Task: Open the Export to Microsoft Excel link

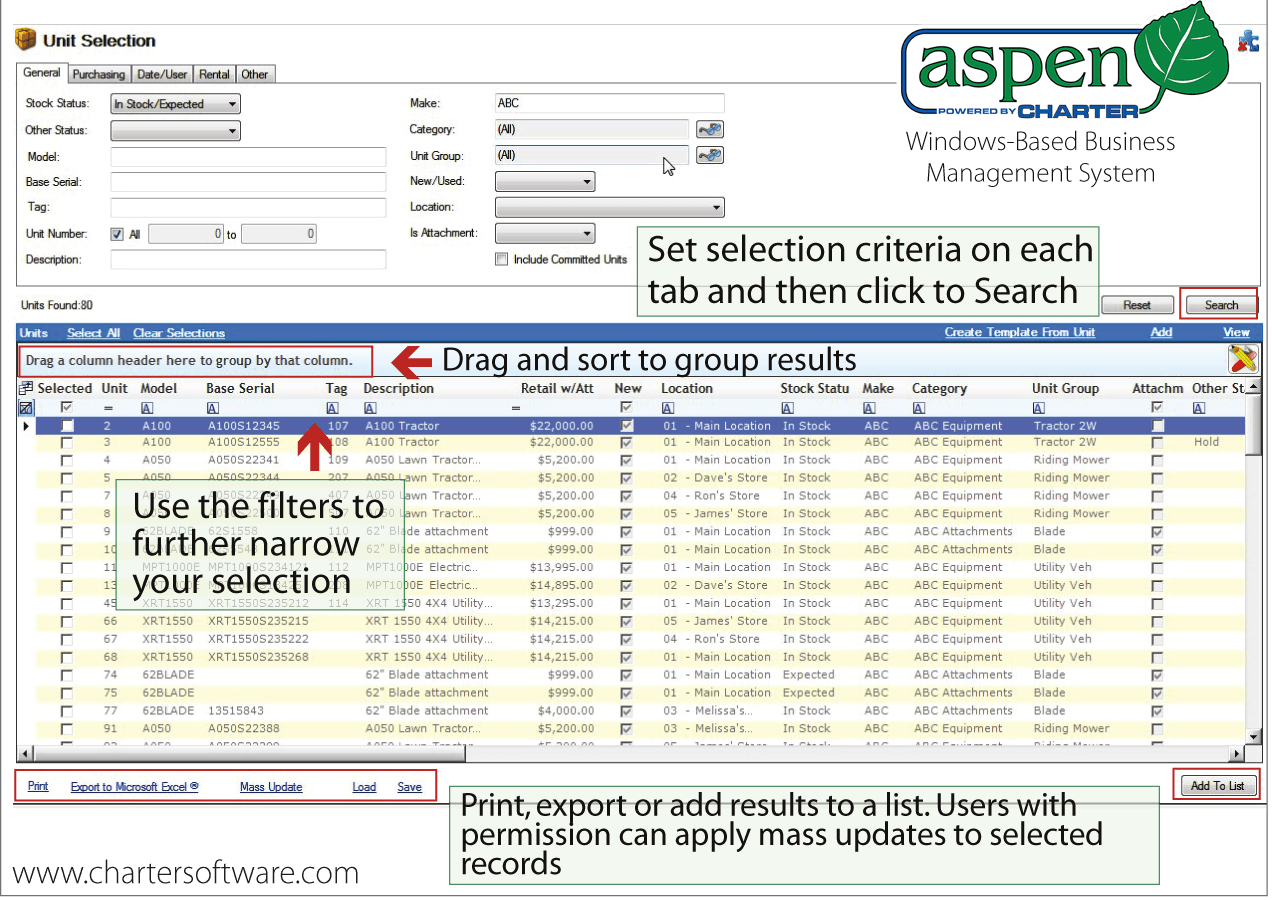Action: [134, 787]
